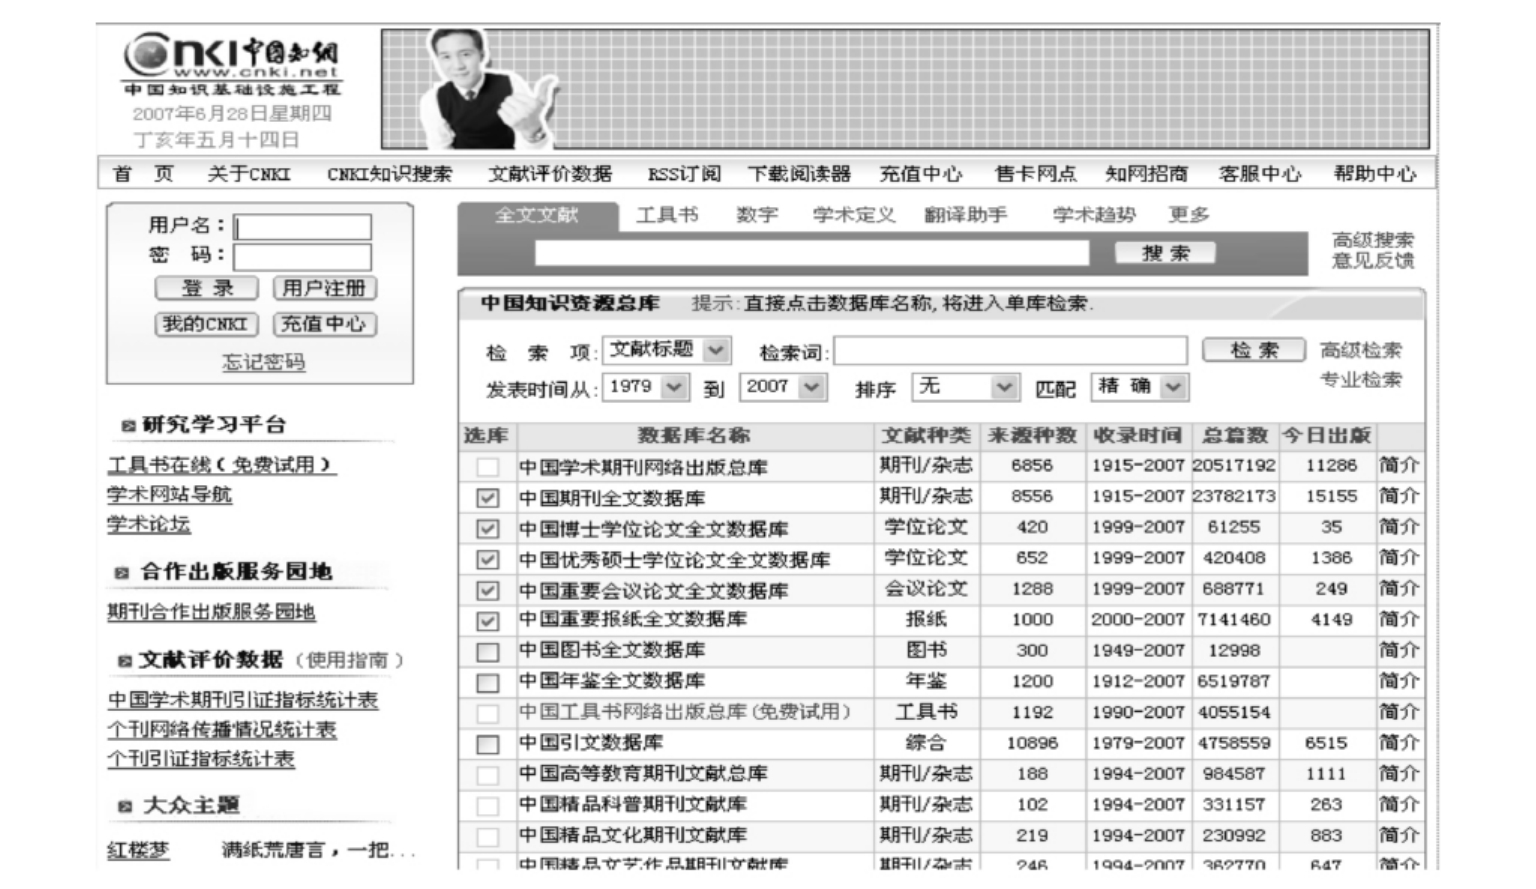The image size is (1536, 889).
Task: Tick checkbox for 中国图书全文数据库
Action: 487,652
